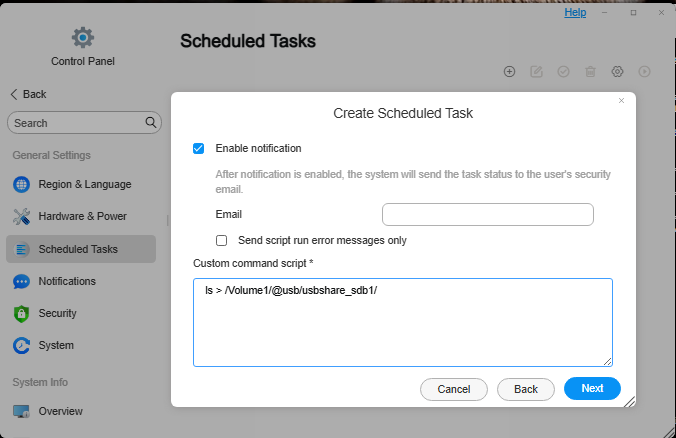Click the delete task trash icon
This screenshot has height=438, width=676.
[590, 72]
